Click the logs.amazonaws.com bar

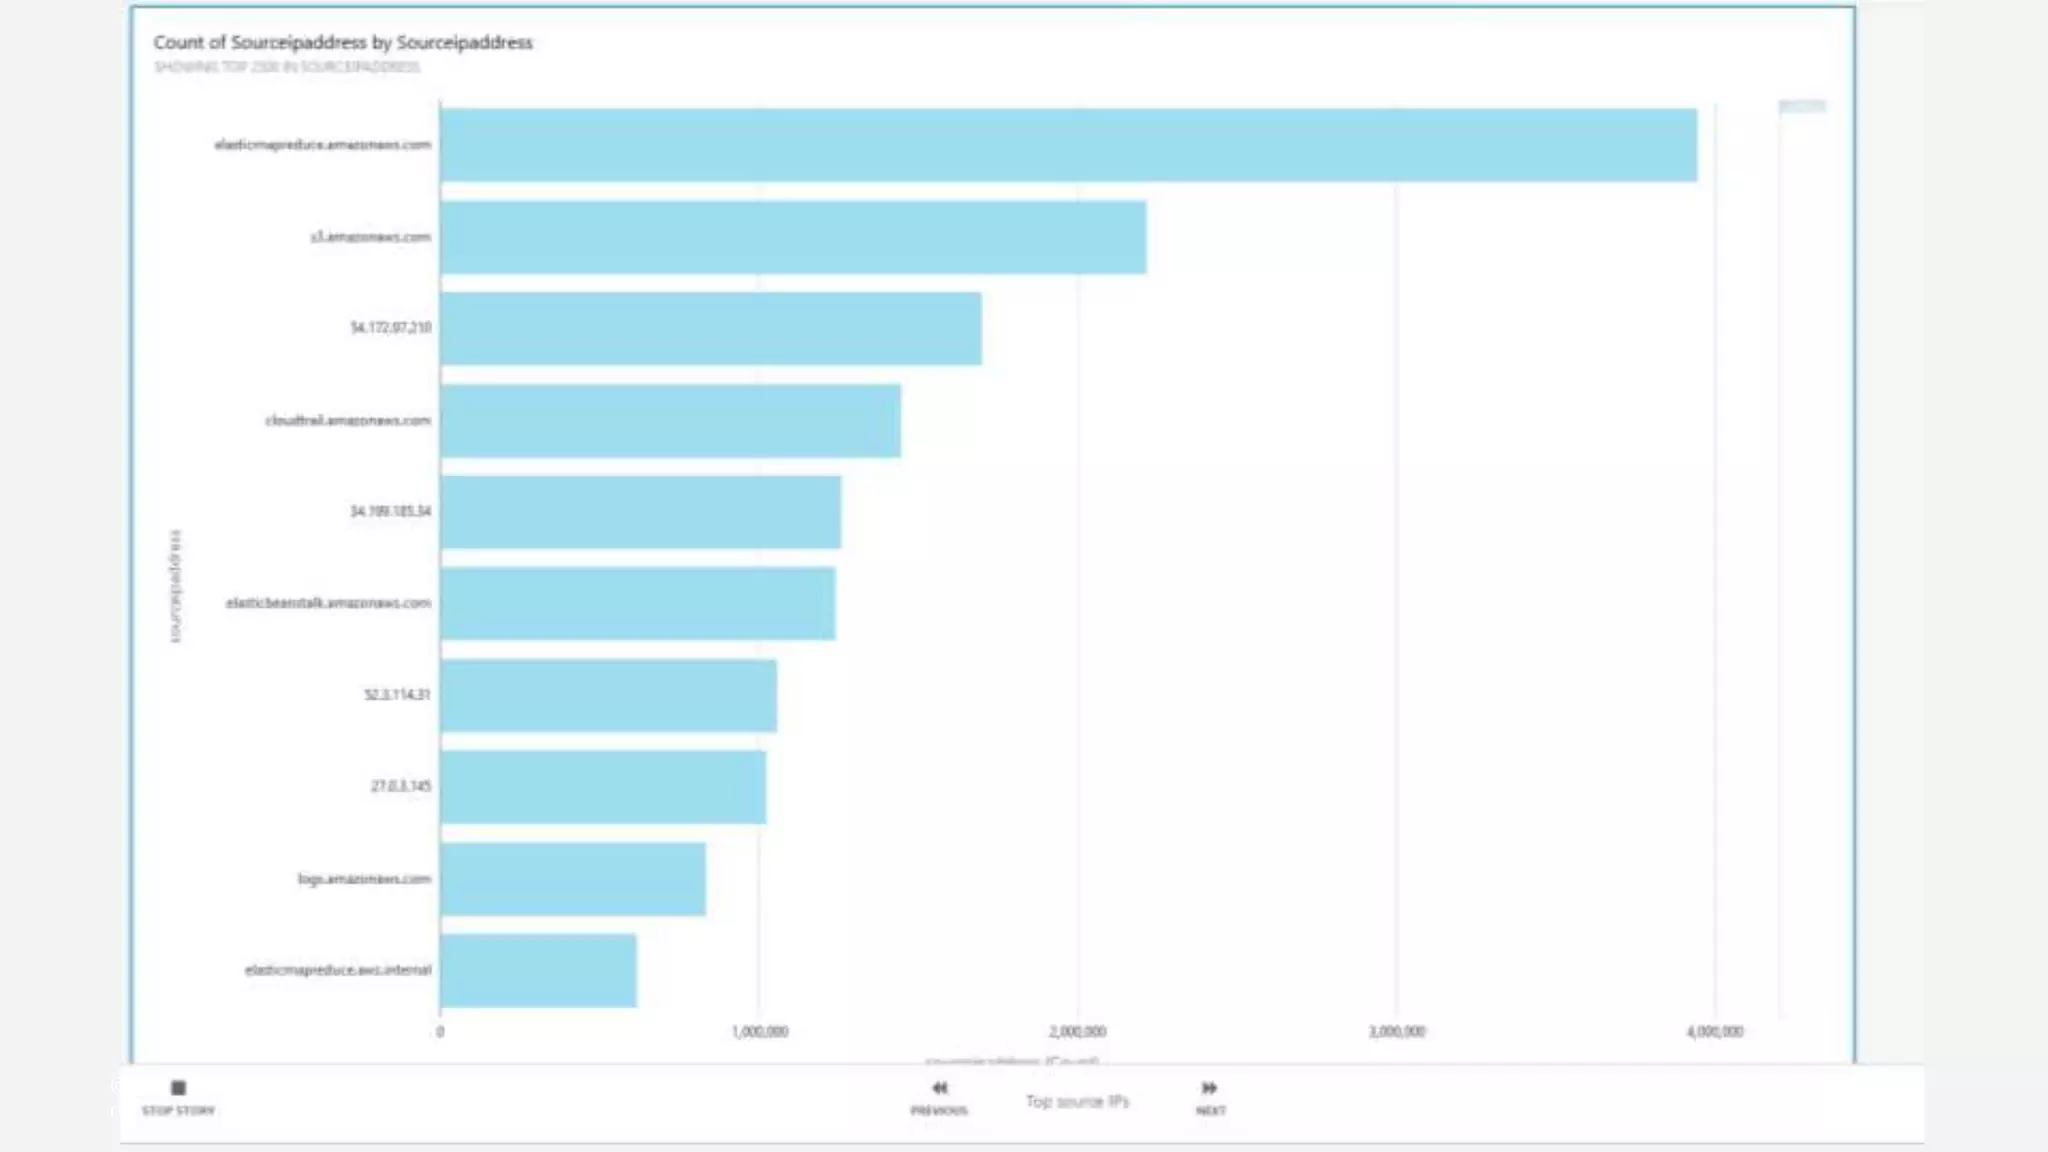(x=573, y=879)
